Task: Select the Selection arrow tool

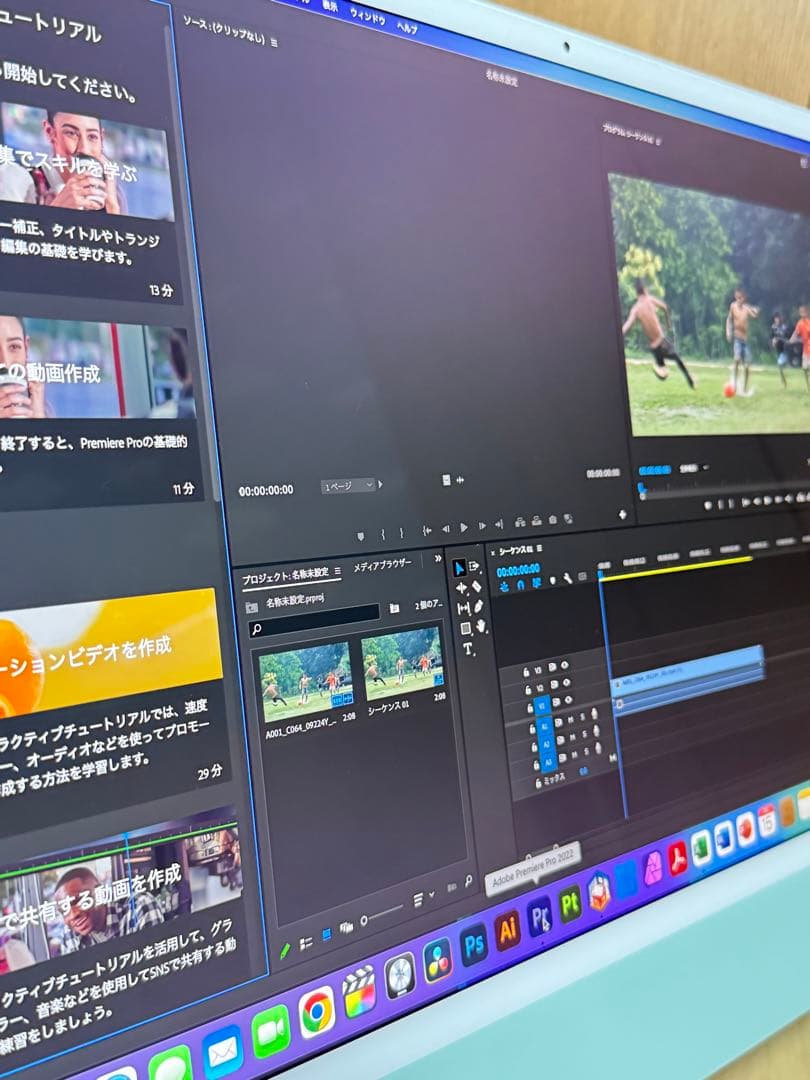Action: pyautogui.click(x=460, y=569)
